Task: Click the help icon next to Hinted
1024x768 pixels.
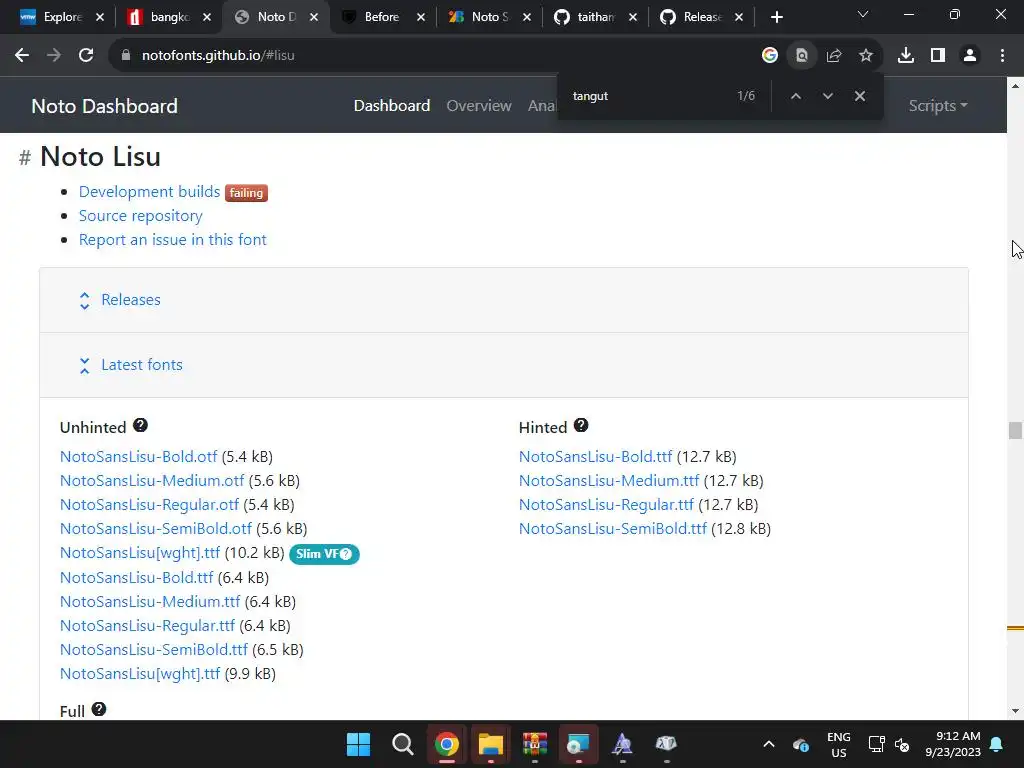Action: pyautogui.click(x=581, y=426)
